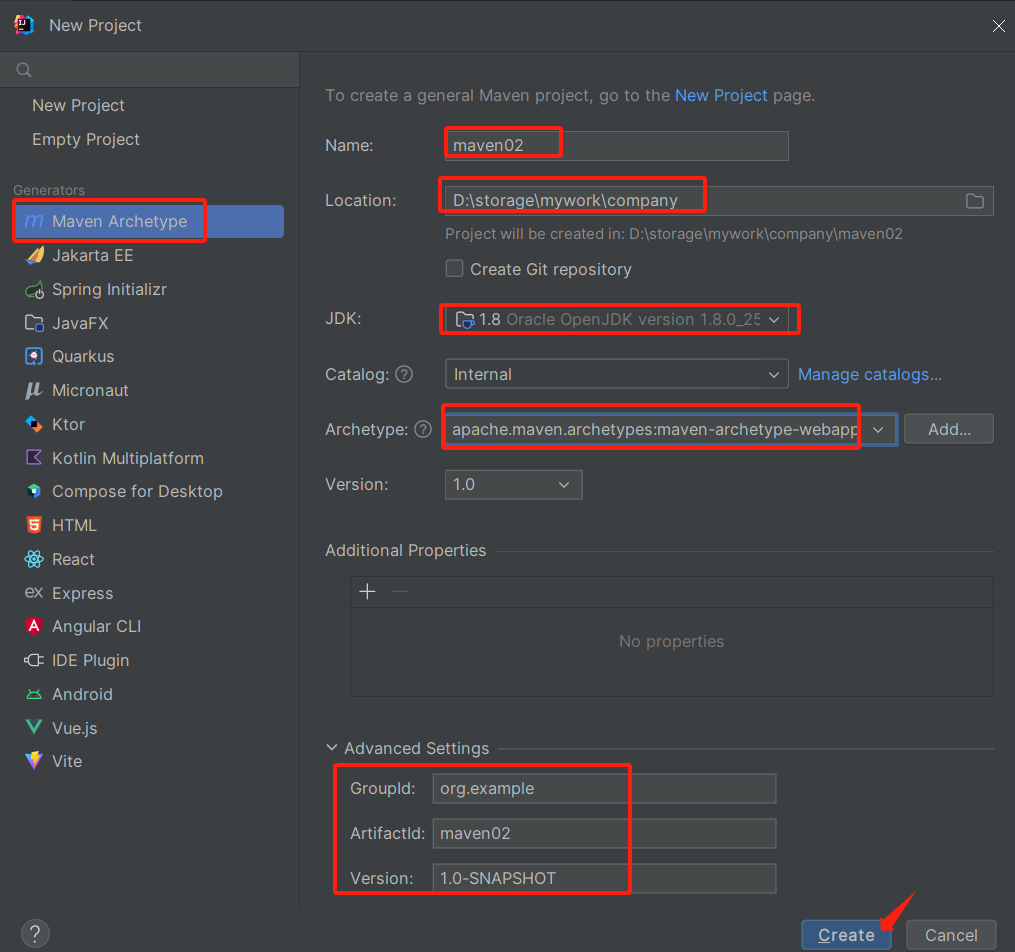Click the search magnifier icon
Screen dimensions: 1015x952
[24, 70]
